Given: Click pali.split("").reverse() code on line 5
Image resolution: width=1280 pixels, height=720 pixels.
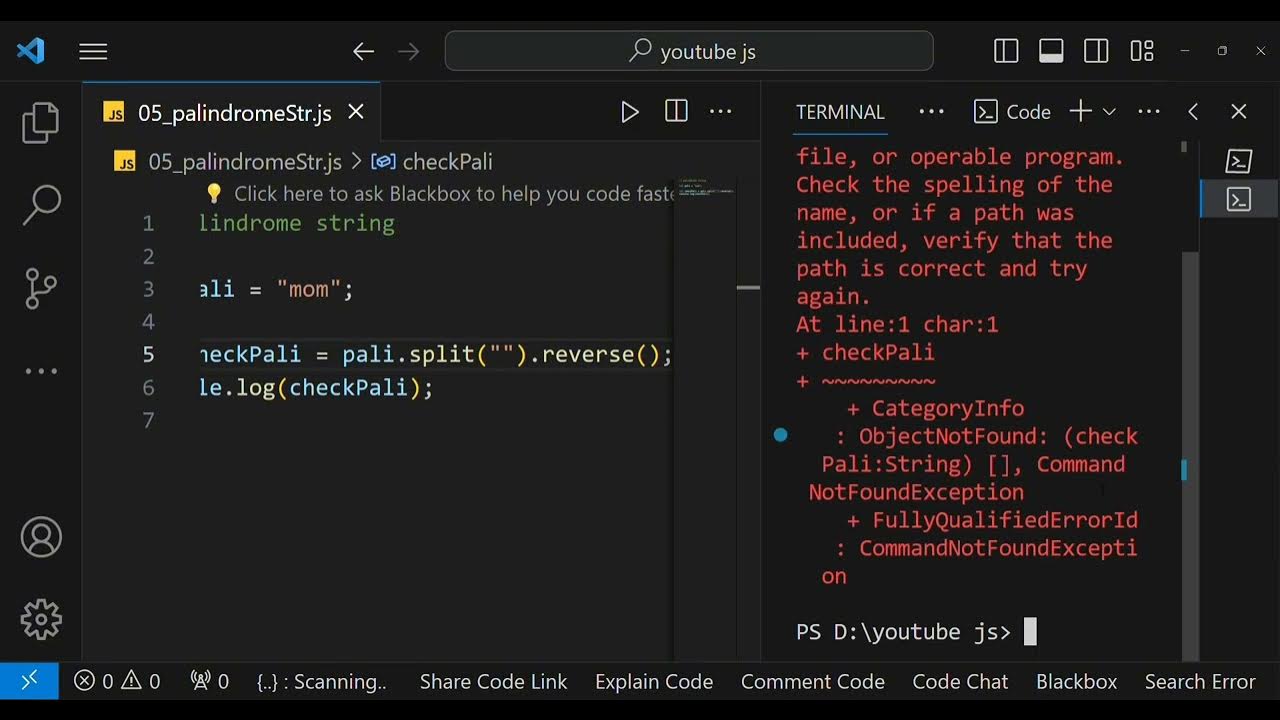Looking at the screenshot, I should point(501,355).
